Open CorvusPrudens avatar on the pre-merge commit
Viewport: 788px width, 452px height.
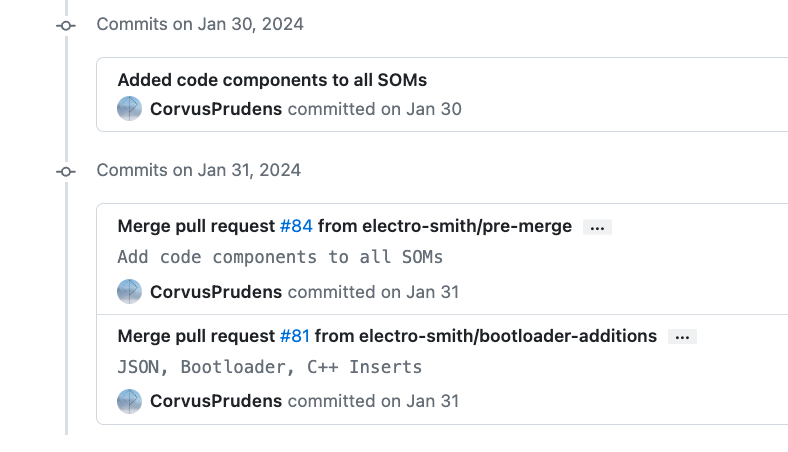[130, 292]
